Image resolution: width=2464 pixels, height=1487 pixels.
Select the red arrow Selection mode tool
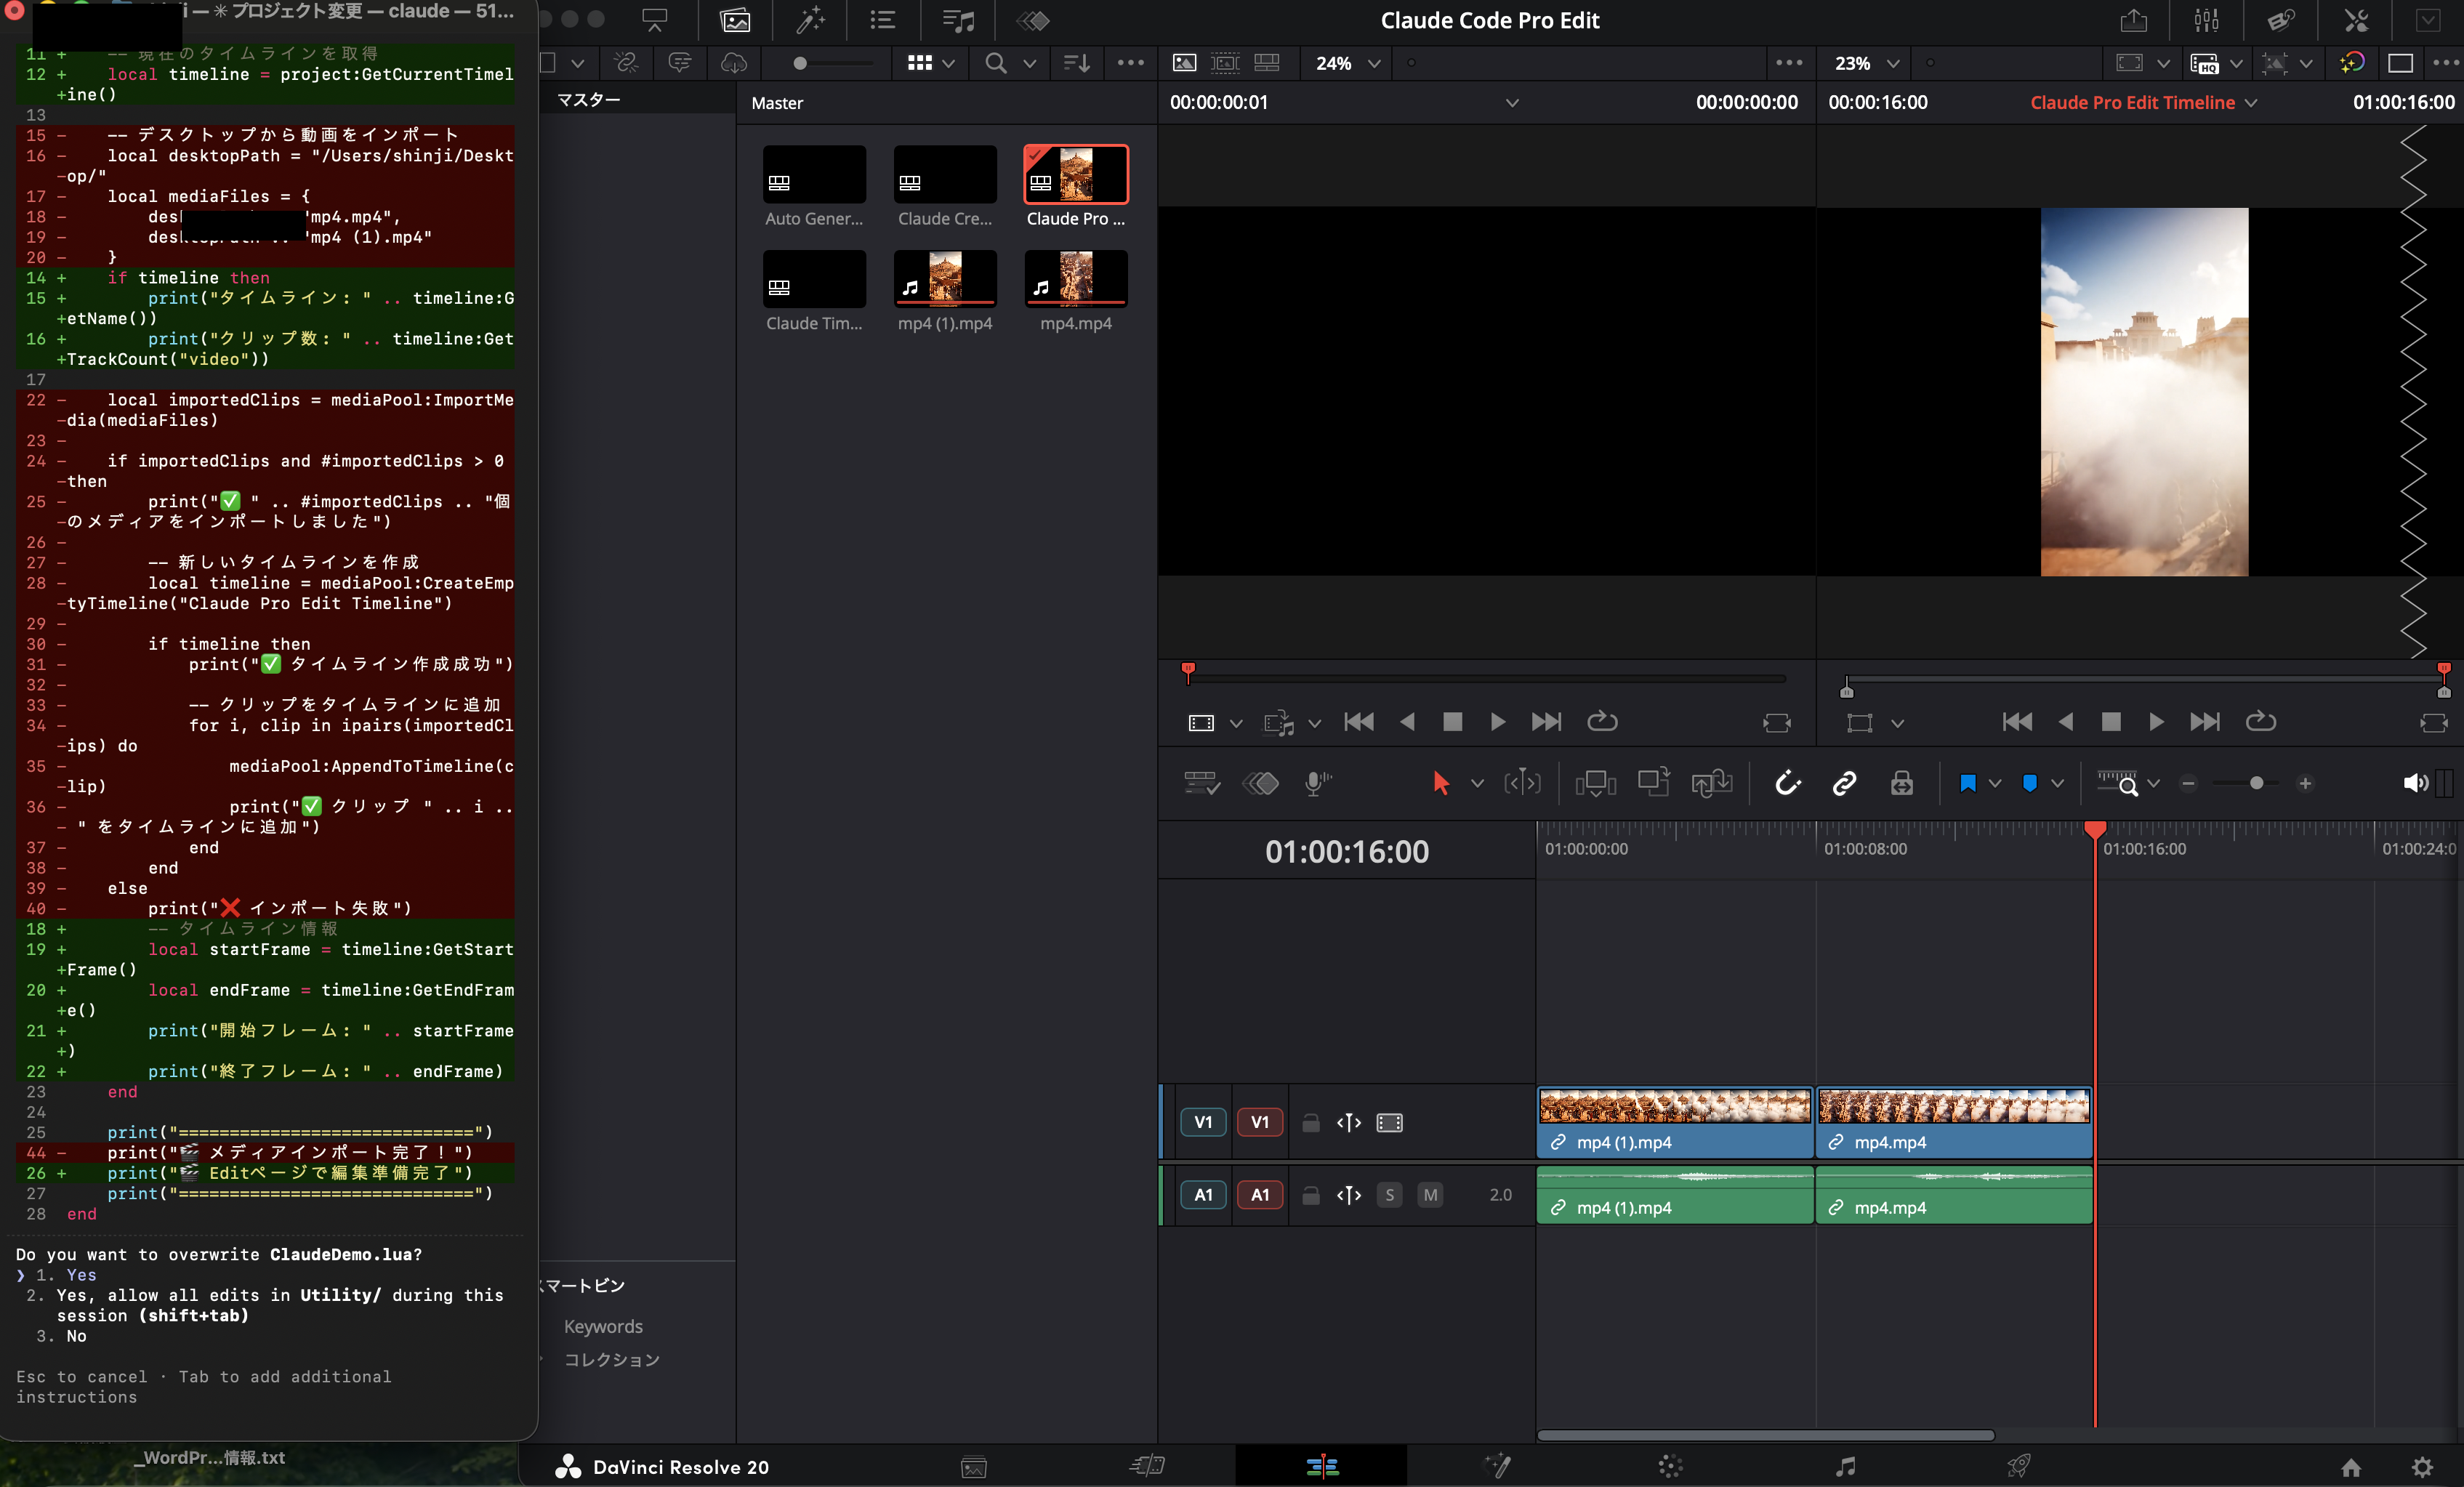pyautogui.click(x=1440, y=783)
